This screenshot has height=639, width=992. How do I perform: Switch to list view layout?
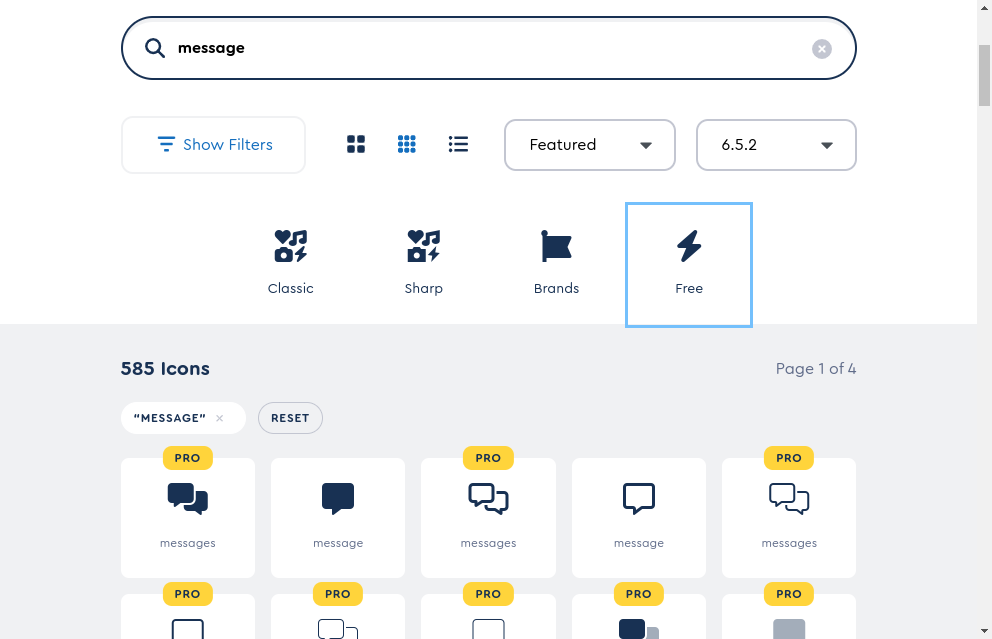coord(458,144)
